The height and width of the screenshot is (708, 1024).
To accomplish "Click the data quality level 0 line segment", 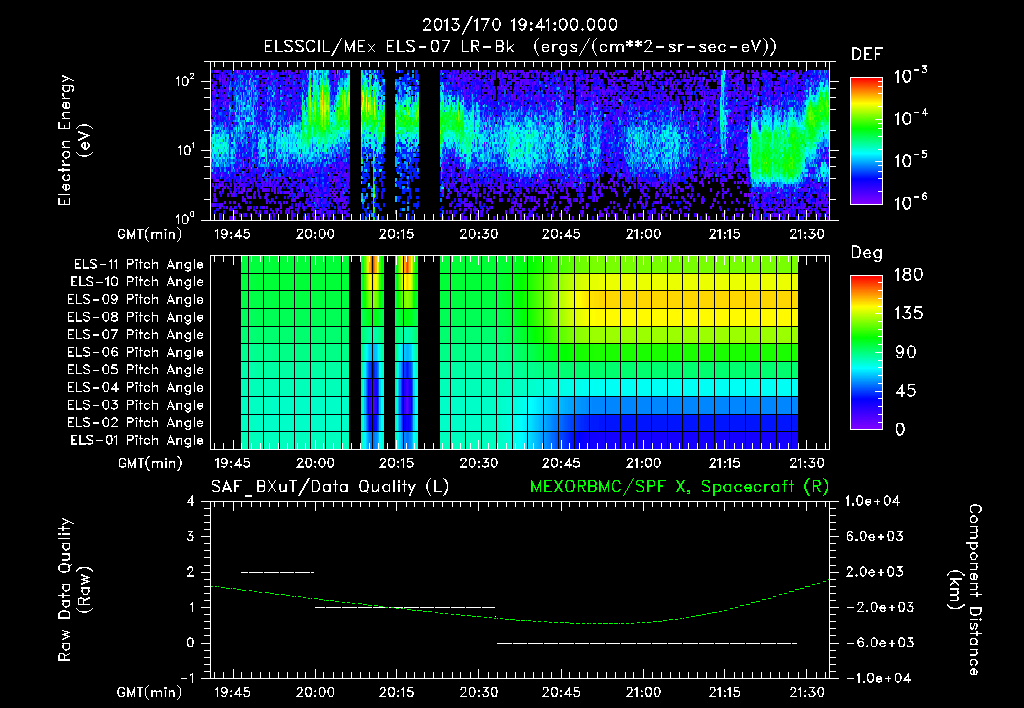I will [647, 643].
